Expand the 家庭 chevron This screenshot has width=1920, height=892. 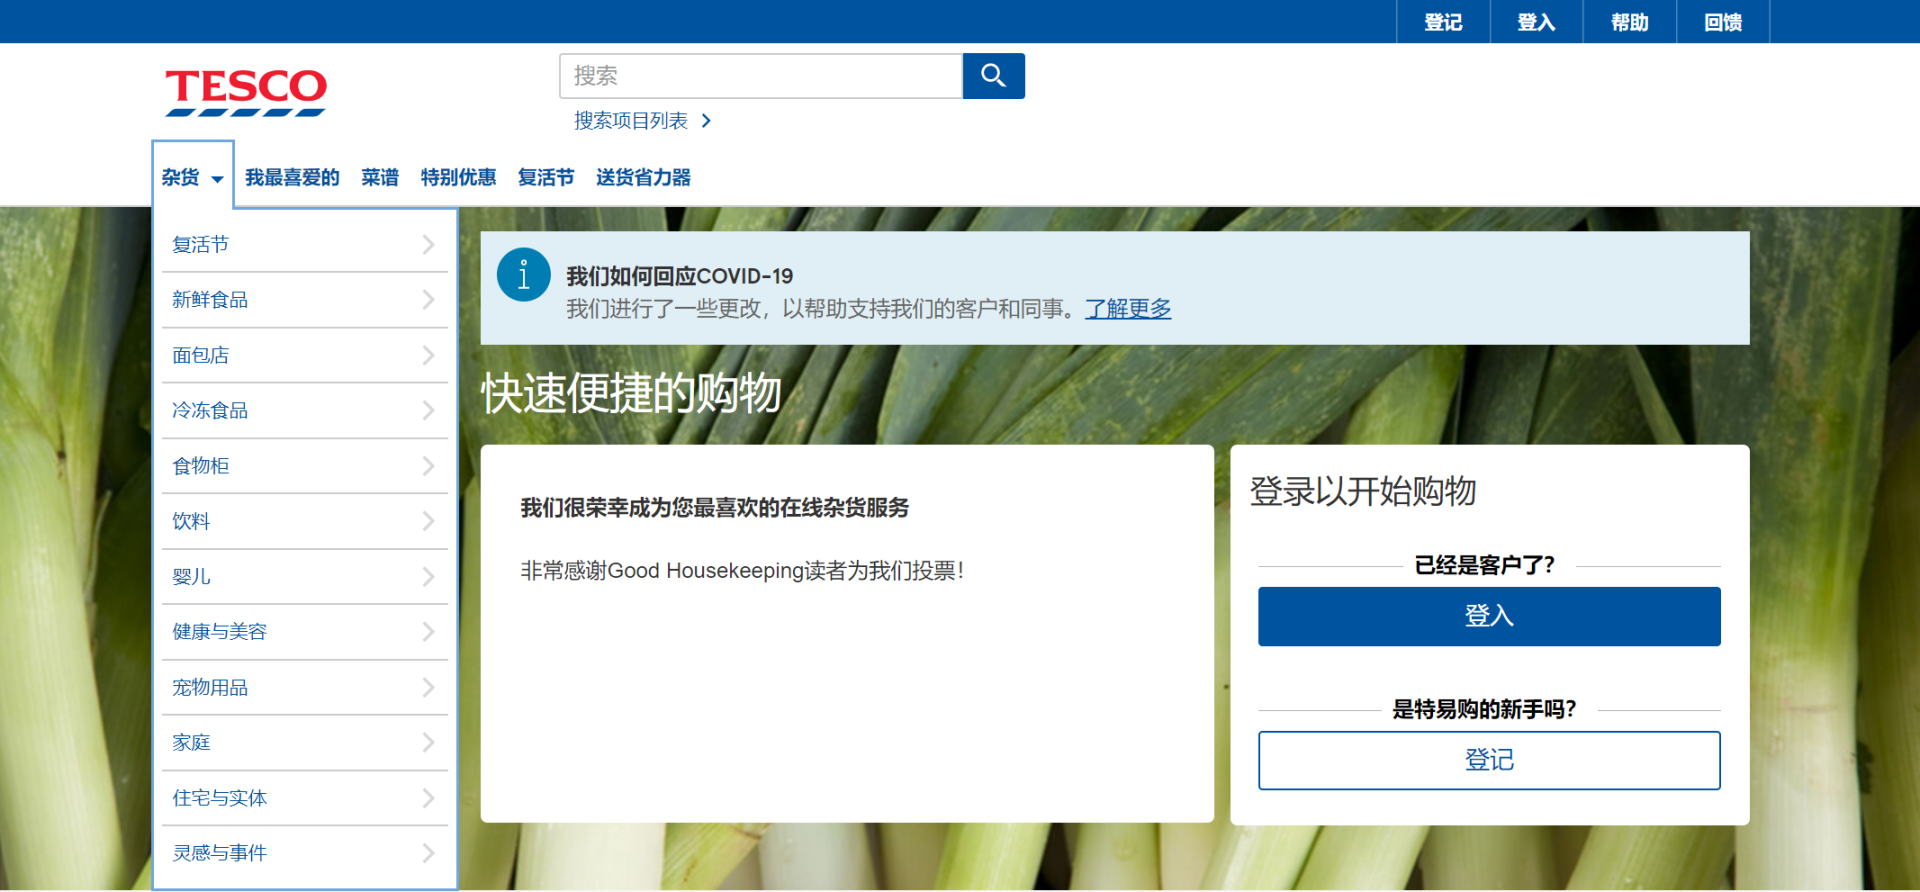click(x=428, y=743)
